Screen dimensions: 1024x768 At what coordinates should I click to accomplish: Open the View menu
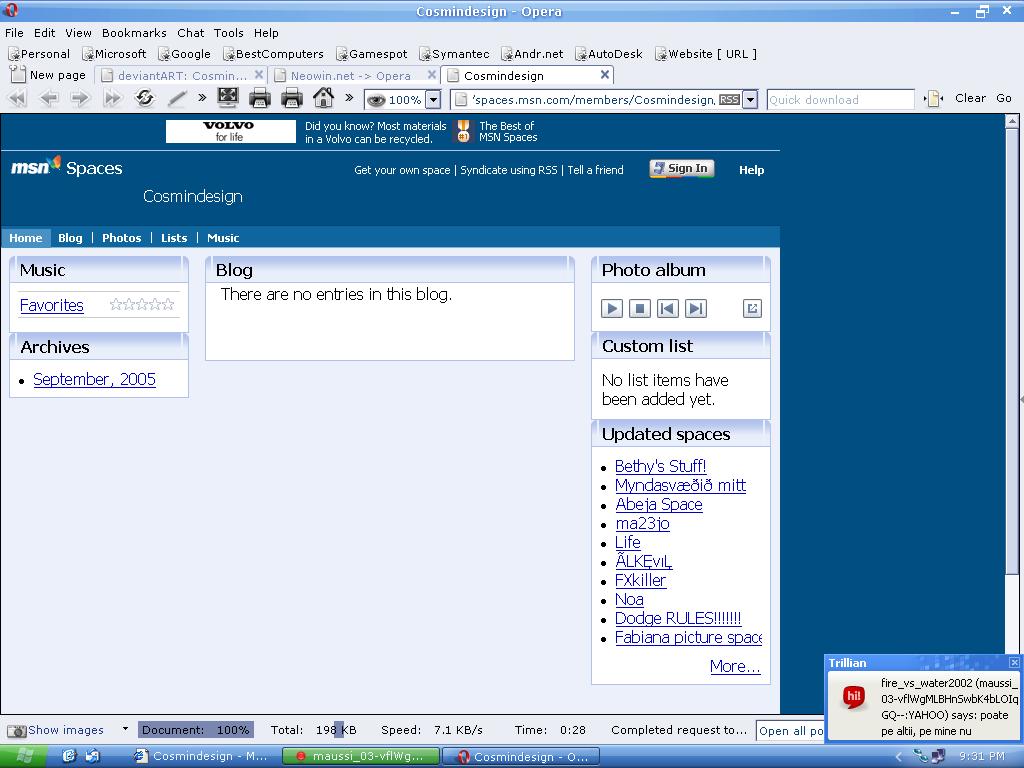(78, 33)
